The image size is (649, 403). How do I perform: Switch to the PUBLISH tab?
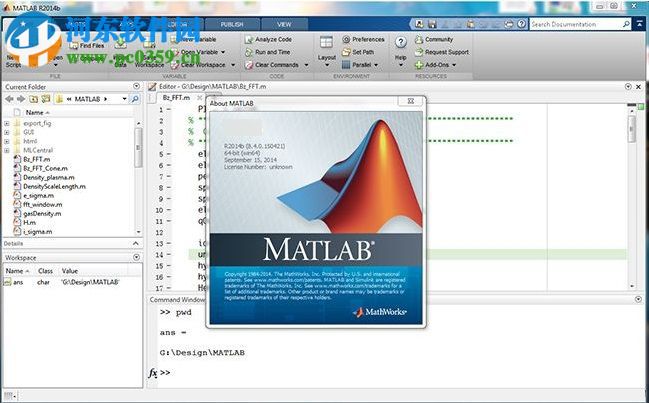click(x=232, y=24)
